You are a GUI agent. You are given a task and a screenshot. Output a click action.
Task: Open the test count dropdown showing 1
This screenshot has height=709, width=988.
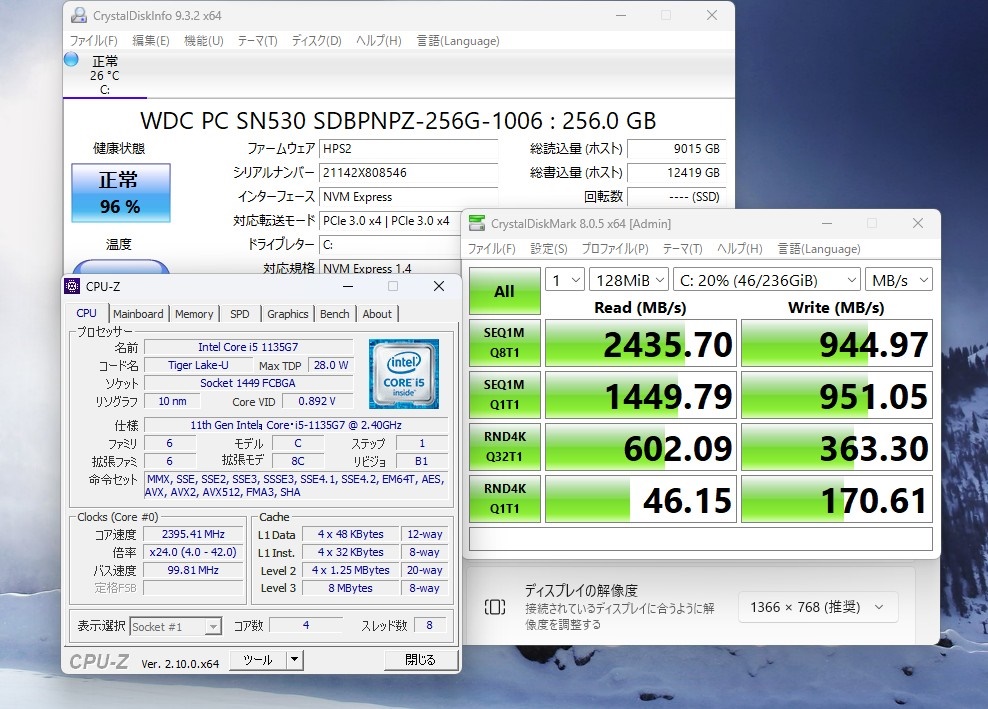(x=565, y=280)
